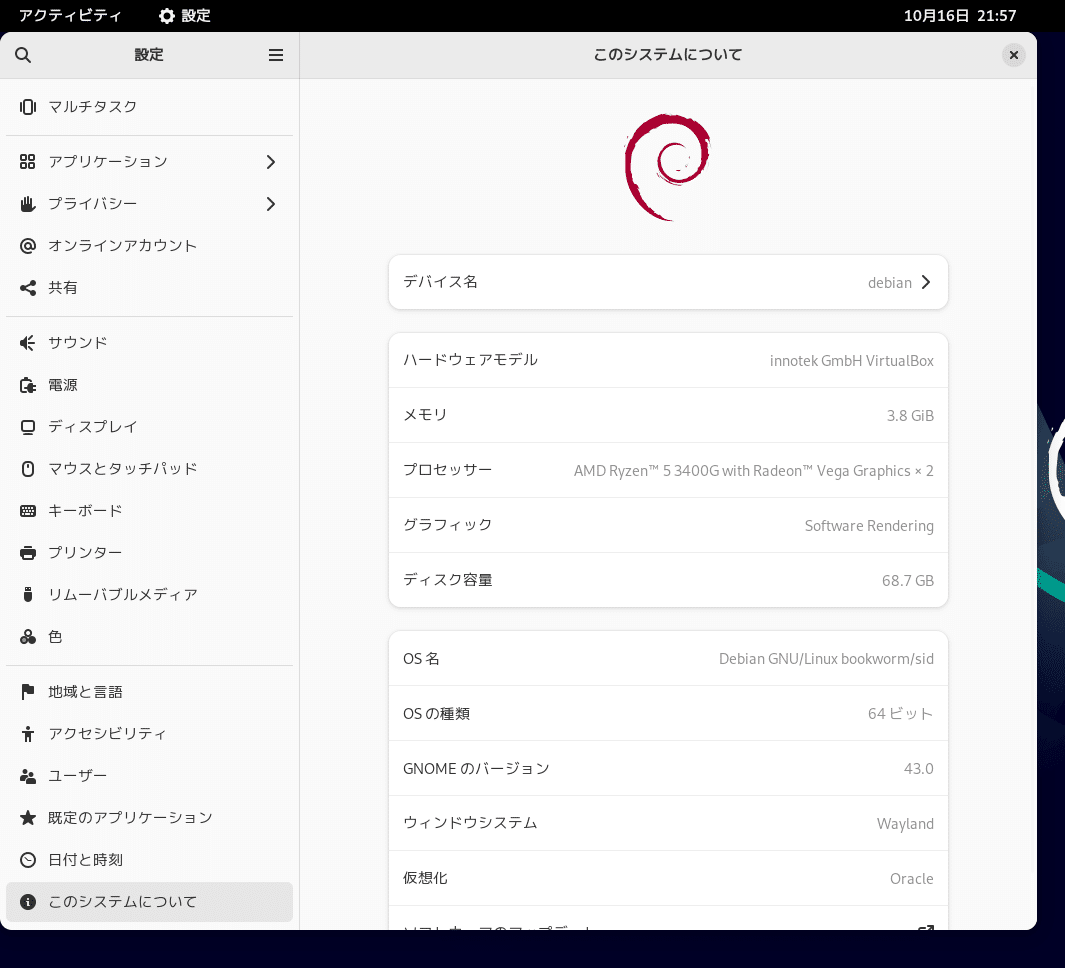Select 日付と時刻 in the sidebar
Viewport: 1065px width, 968px height.
point(149,860)
